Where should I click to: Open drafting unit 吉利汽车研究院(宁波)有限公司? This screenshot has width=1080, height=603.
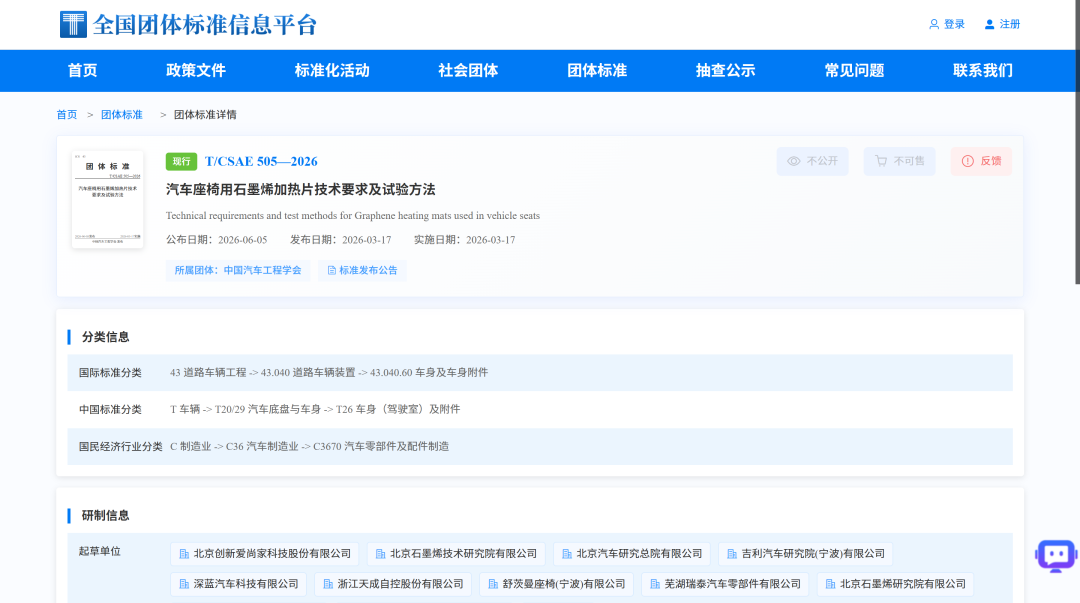[x=806, y=554]
